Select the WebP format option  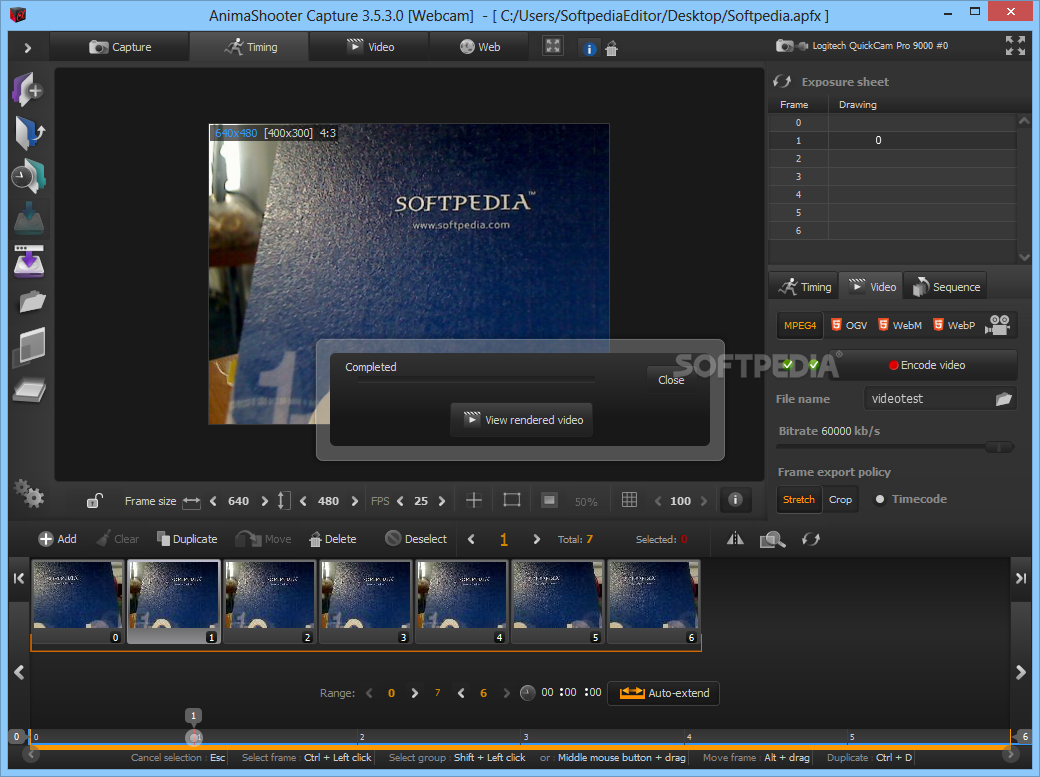(954, 325)
